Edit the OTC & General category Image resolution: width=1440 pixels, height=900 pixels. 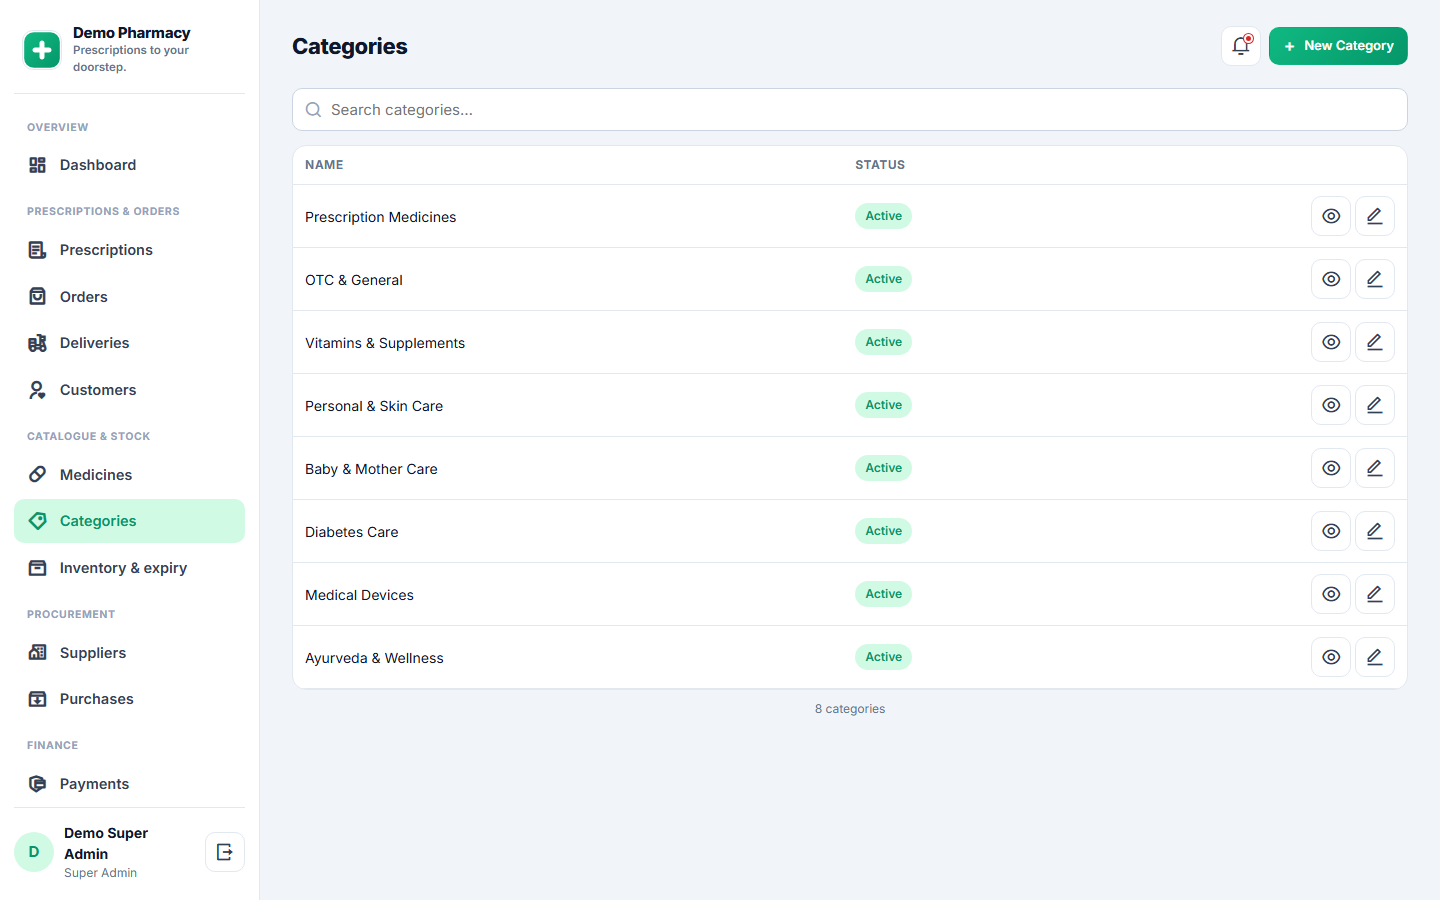point(1375,279)
